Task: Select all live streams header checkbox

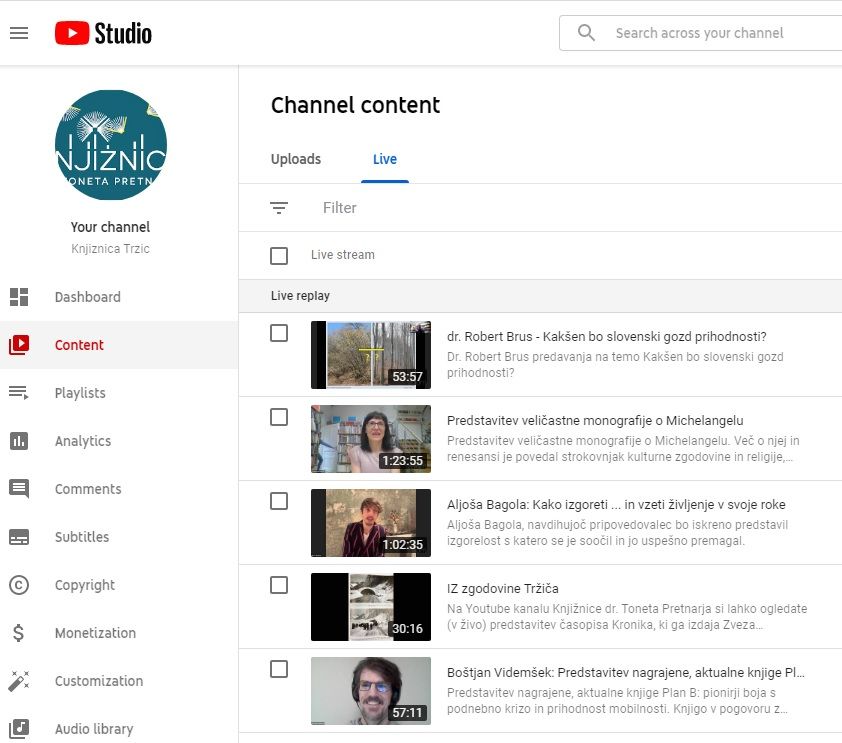Action: click(x=279, y=256)
